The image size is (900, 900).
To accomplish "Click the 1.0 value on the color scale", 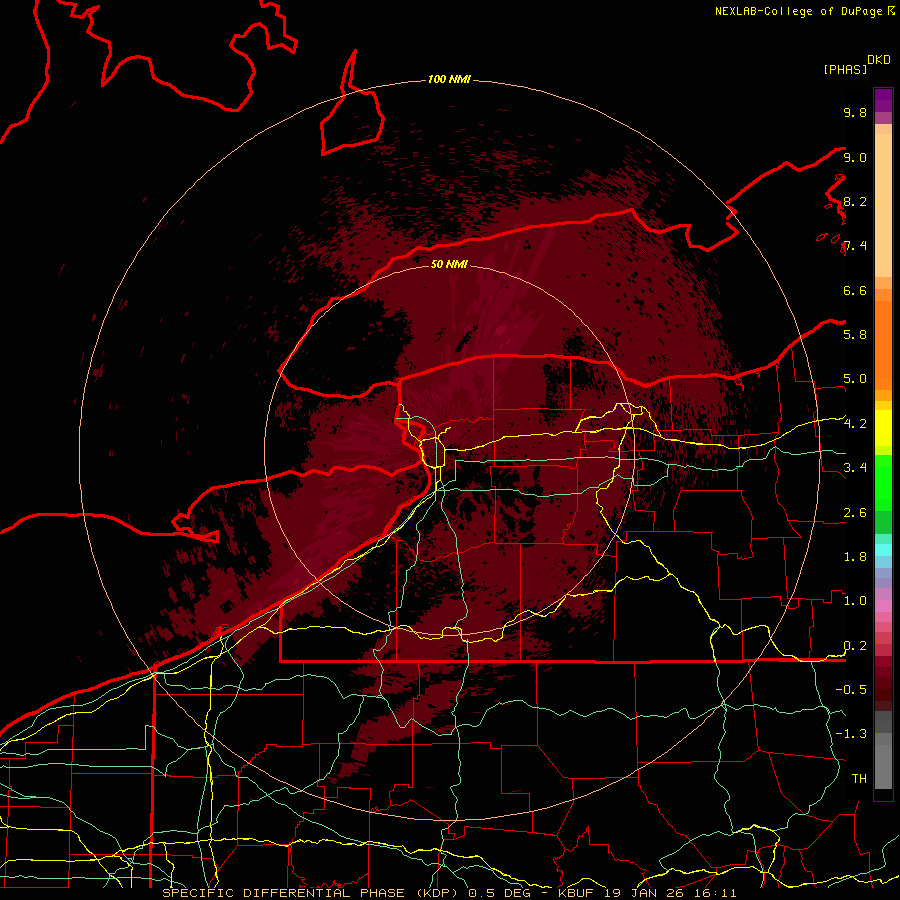I will 855,600.
